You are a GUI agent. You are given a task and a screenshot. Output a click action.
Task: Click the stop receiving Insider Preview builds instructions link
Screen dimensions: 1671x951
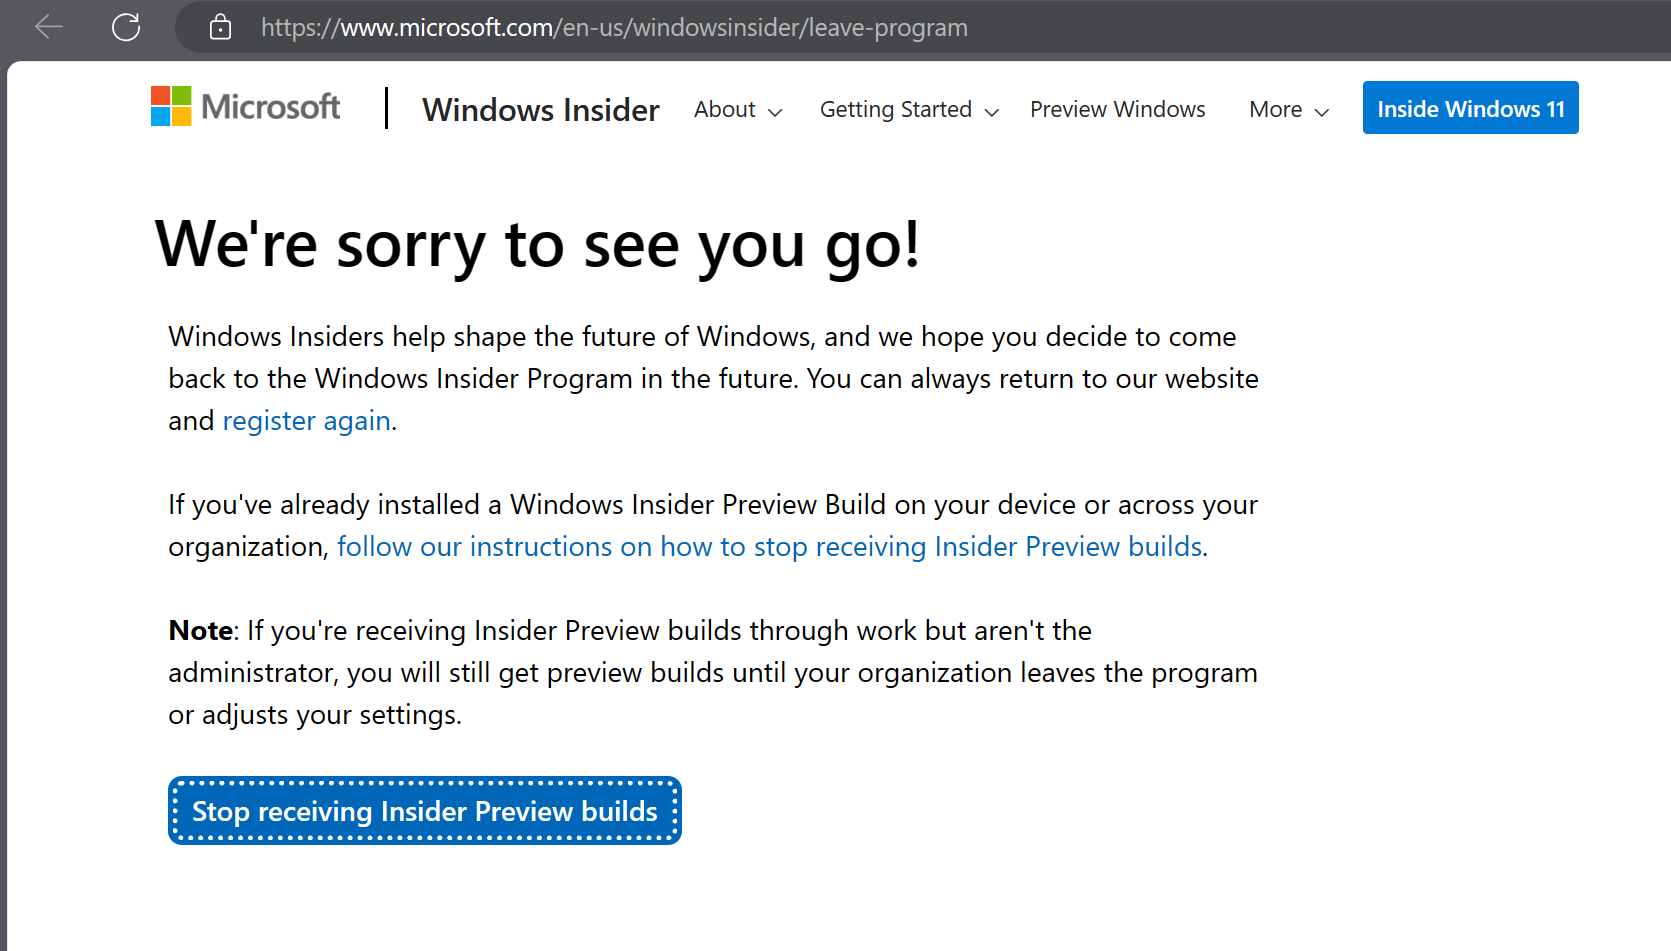click(x=770, y=546)
